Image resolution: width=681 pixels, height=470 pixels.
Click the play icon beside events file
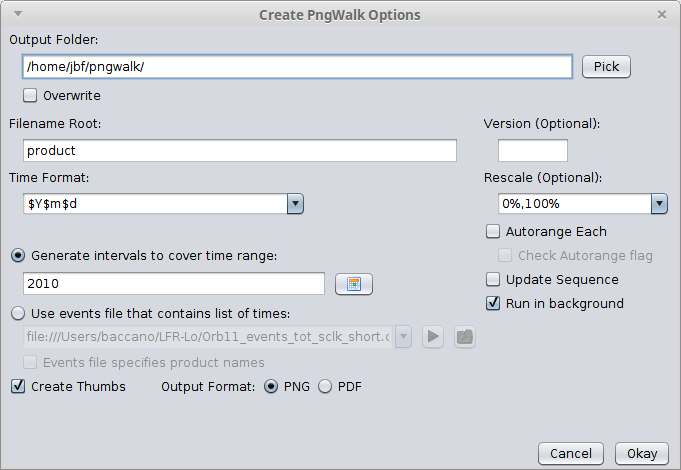click(433, 337)
